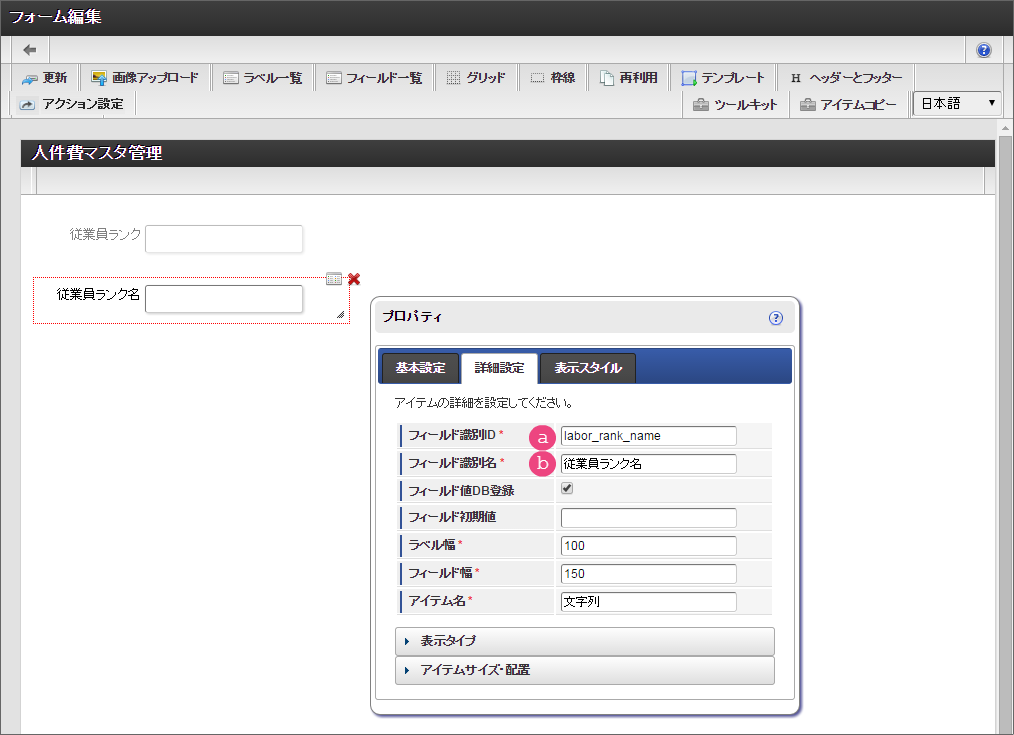
Task: Open the フィールド一覧 field list
Action: click(x=374, y=78)
